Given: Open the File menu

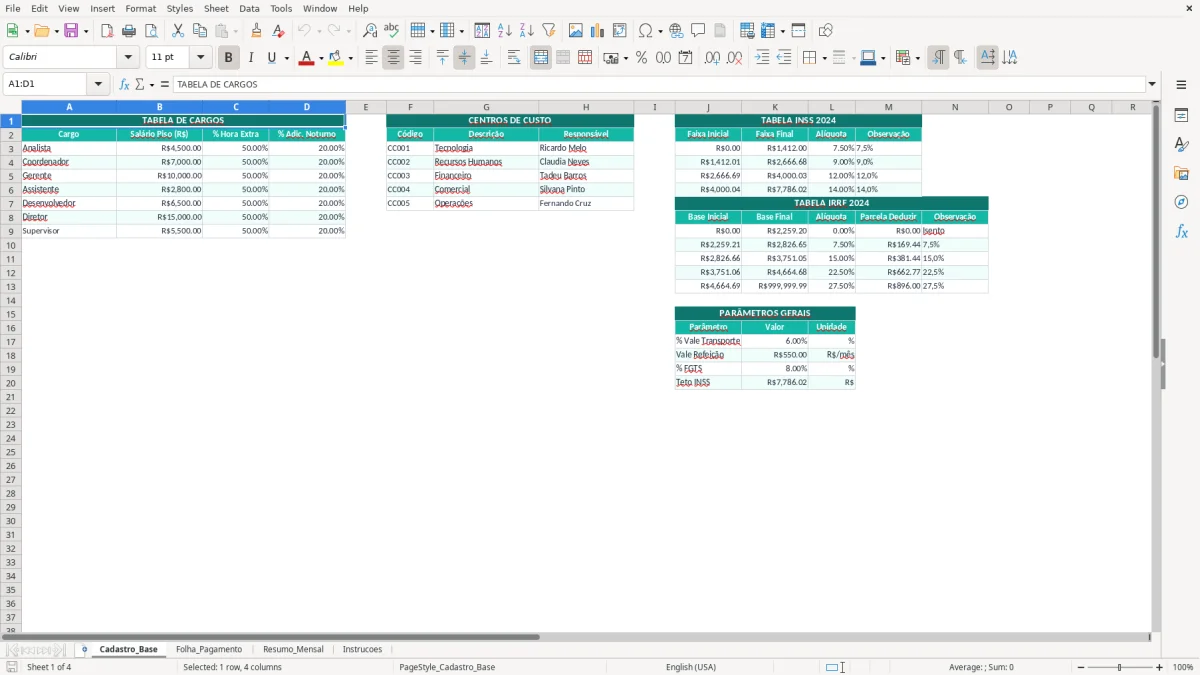Looking at the screenshot, I should tap(13, 8).
